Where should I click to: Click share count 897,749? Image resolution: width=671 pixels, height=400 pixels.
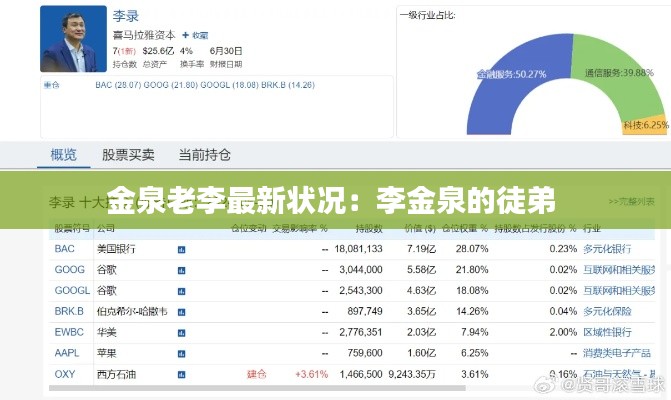point(365,311)
